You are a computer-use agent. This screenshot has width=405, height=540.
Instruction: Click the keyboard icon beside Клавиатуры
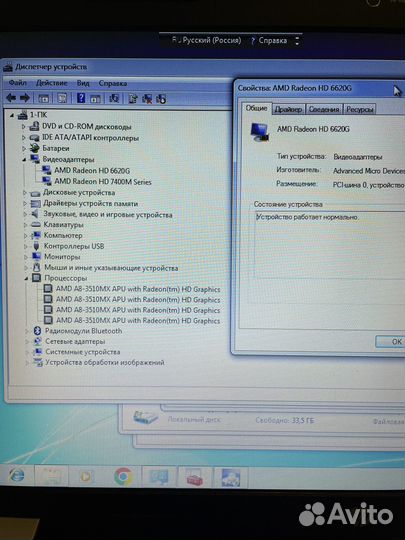tap(36, 225)
